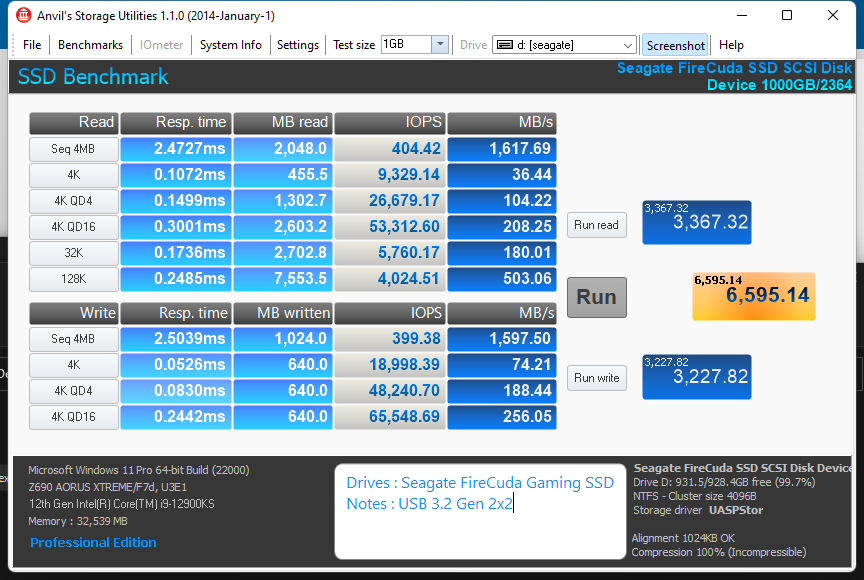This screenshot has width=864, height=580.
Task: Toggle the 128K read test
Action: [73, 279]
